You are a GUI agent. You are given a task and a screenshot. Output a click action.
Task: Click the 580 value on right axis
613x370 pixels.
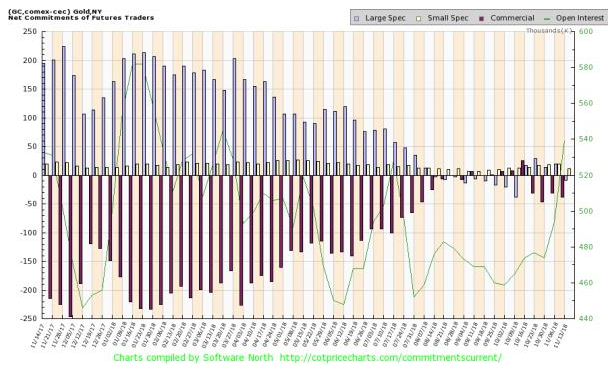pyautogui.click(x=585, y=68)
